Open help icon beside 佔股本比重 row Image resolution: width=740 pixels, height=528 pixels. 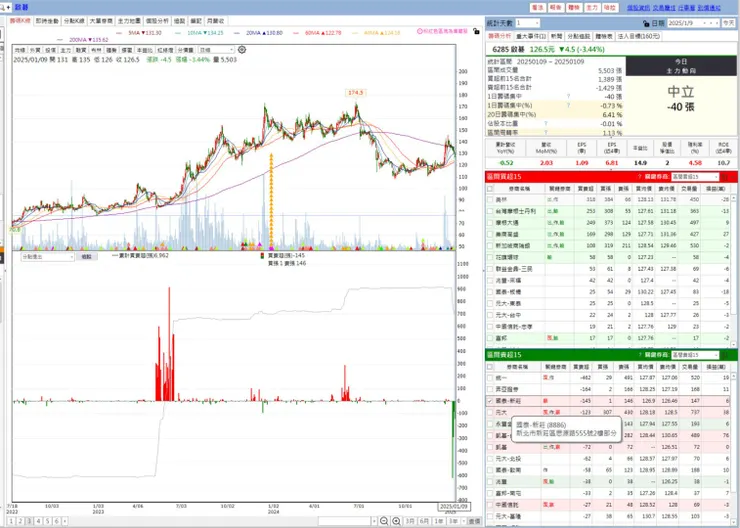coord(546,124)
